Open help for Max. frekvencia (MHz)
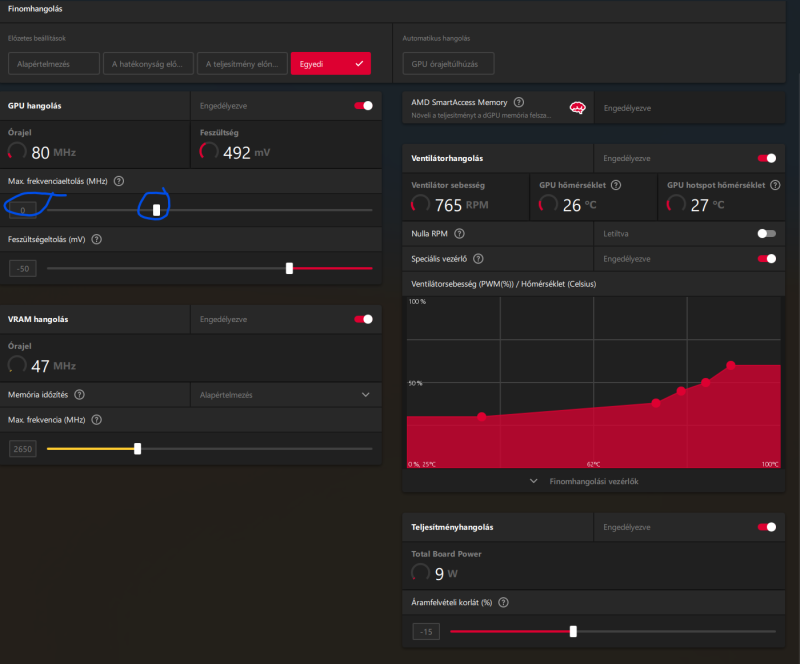 coord(96,420)
